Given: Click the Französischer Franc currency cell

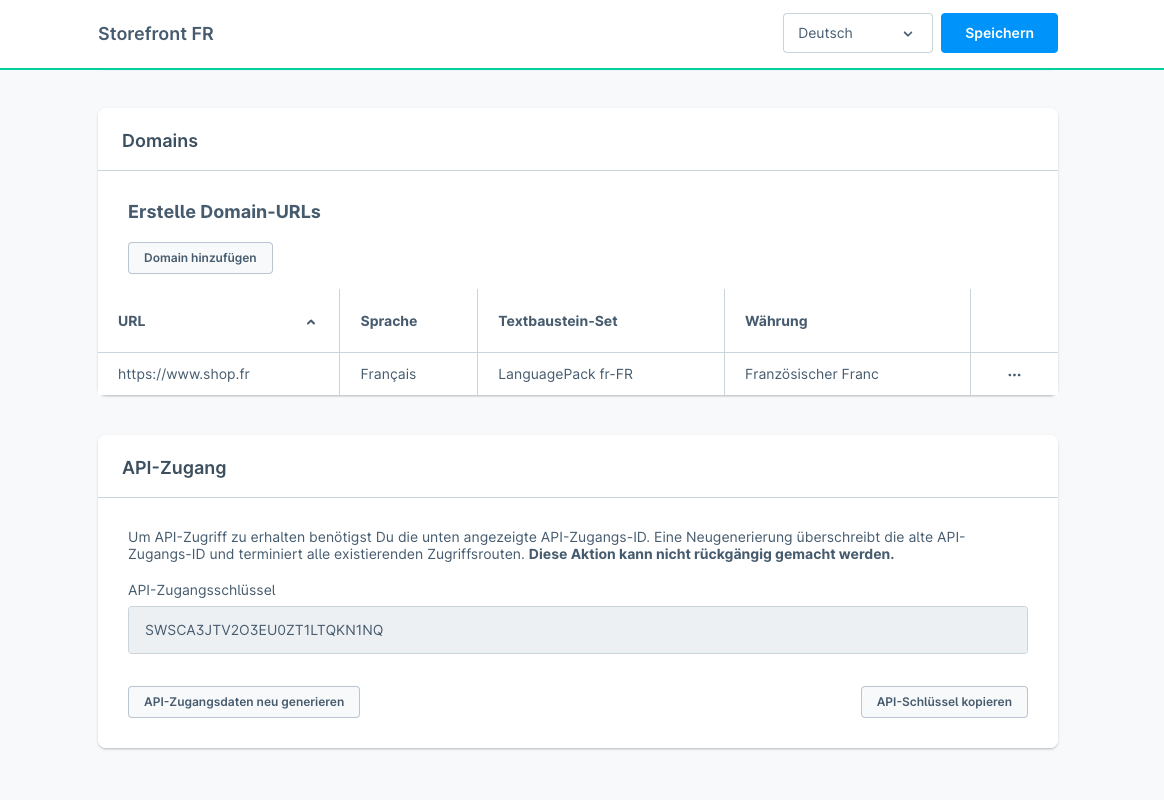Looking at the screenshot, I should point(811,374).
